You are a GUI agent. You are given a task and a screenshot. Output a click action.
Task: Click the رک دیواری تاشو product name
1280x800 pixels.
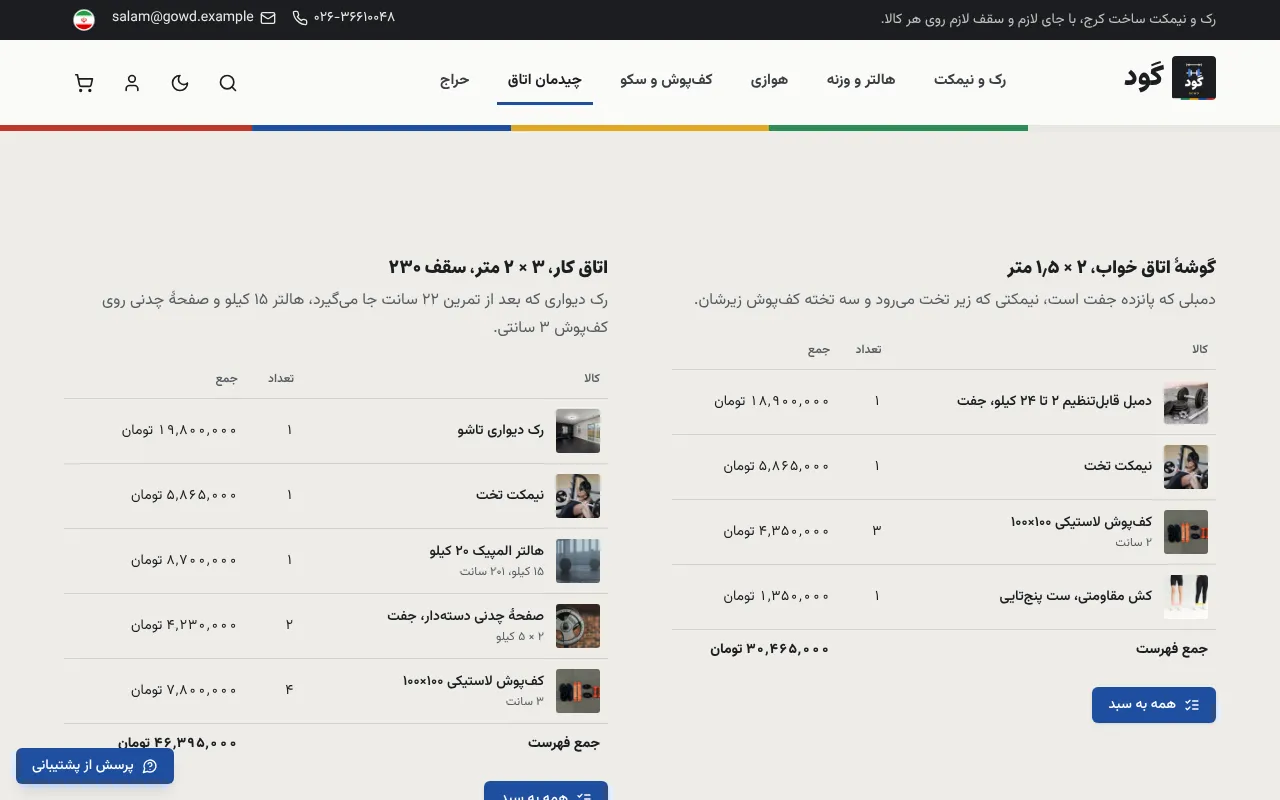pyautogui.click(x=501, y=430)
